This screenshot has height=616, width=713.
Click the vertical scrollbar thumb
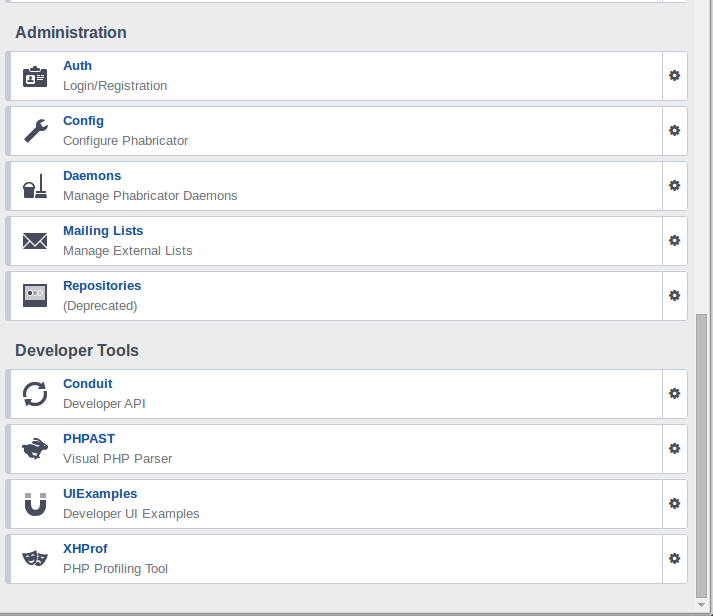(702, 455)
